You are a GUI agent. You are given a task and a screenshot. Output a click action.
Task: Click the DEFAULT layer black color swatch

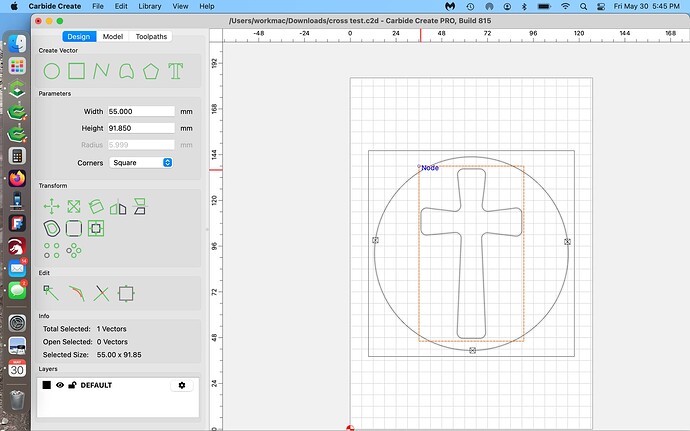[x=46, y=385]
